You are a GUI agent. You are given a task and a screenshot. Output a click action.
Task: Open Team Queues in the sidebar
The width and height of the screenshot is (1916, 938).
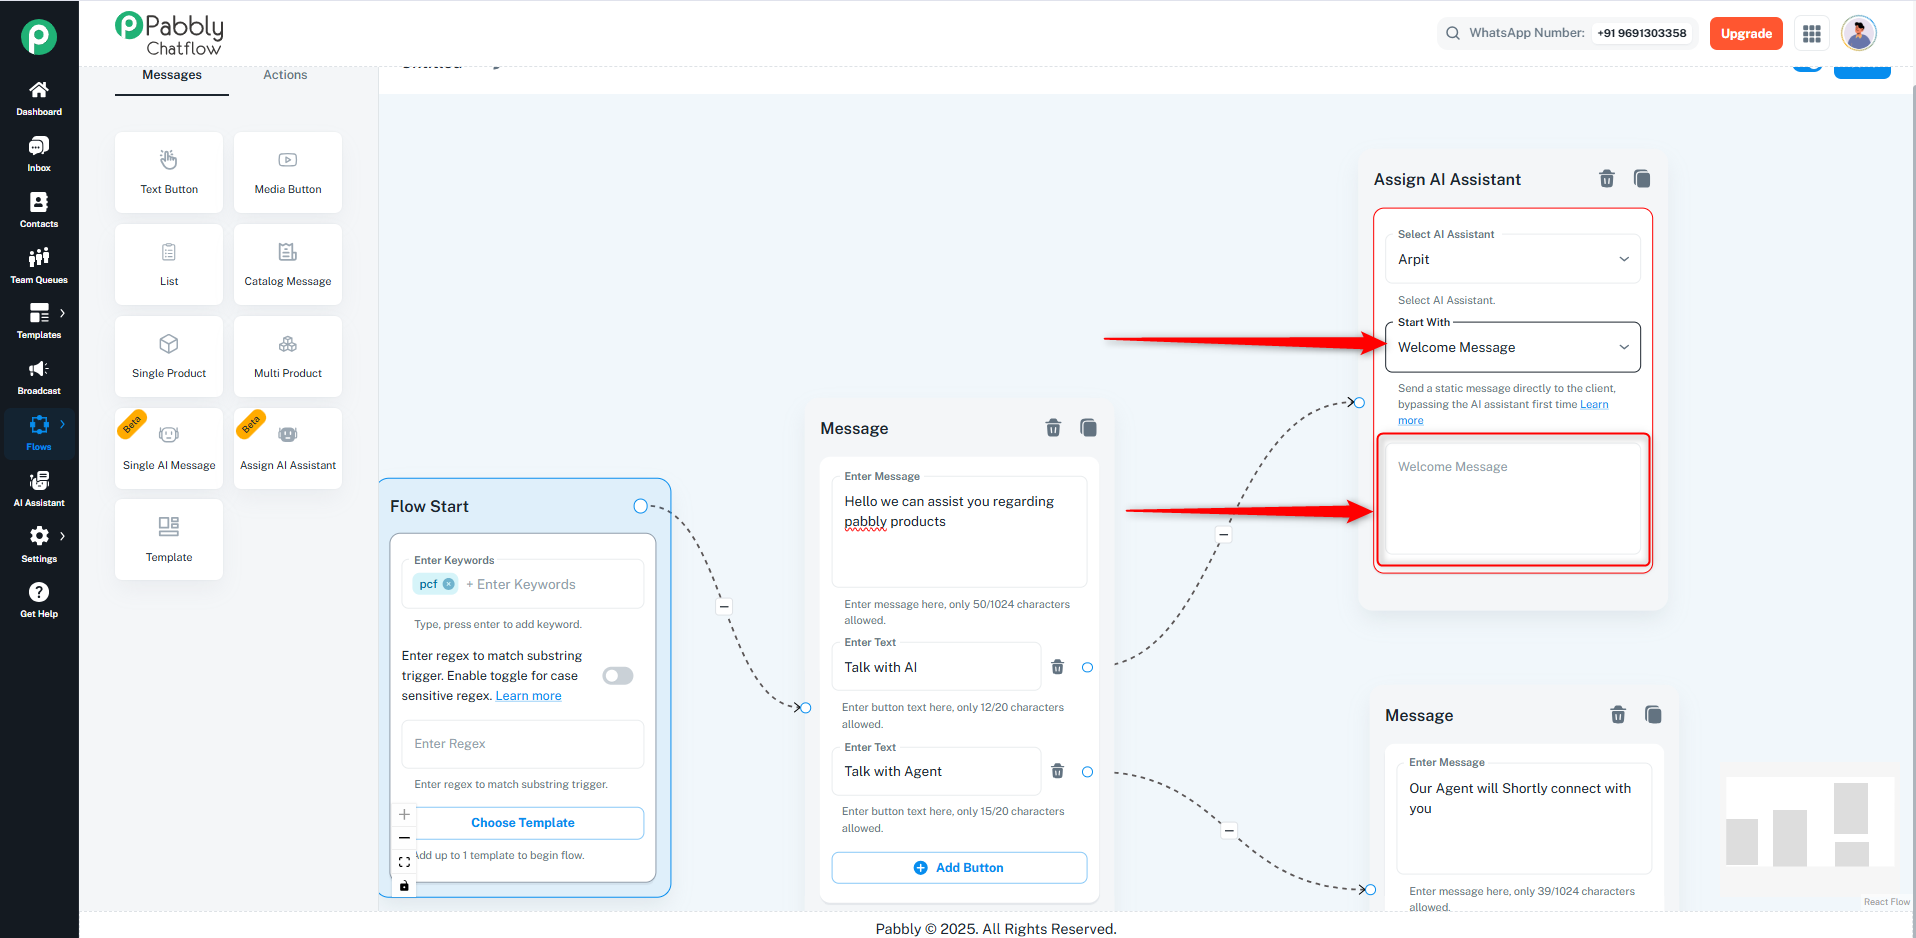coord(39,266)
